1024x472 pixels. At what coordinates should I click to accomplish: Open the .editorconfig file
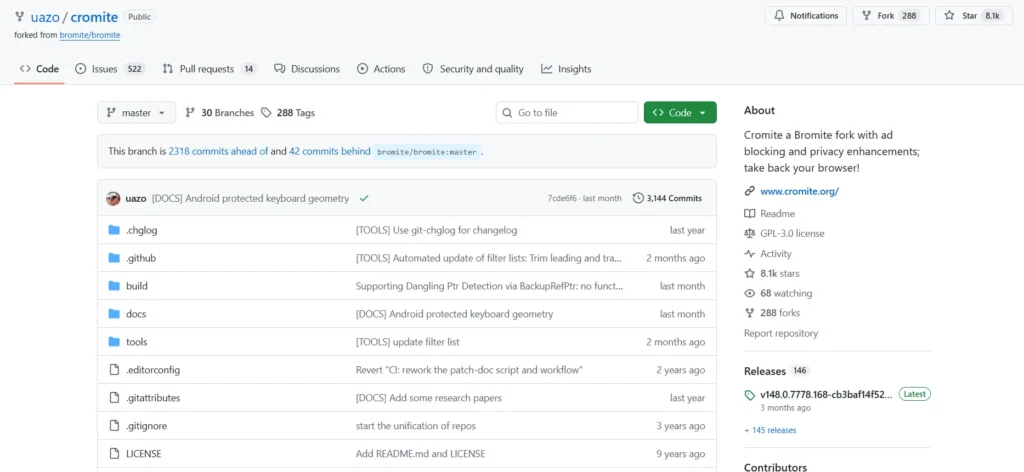pyautogui.click(x=153, y=370)
